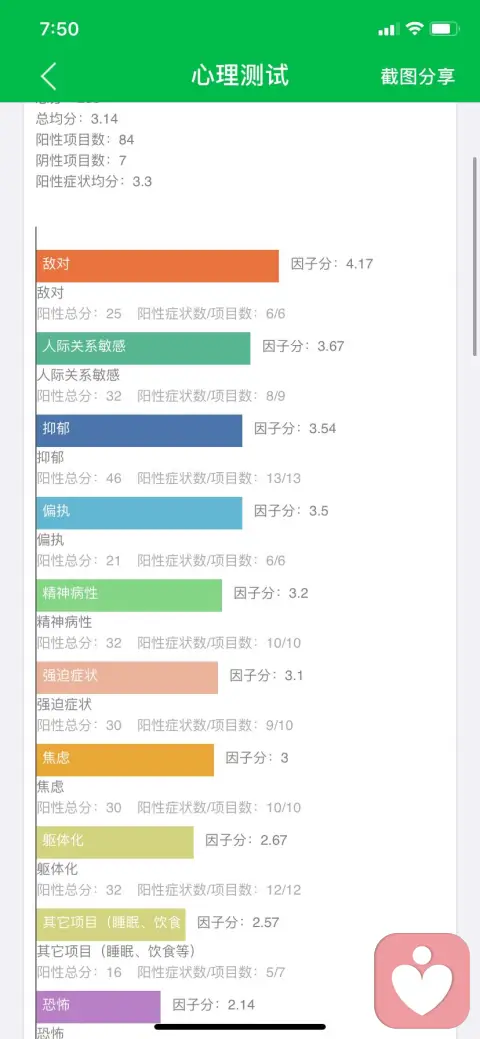Select the light green 精神病性 bar
Image resolution: width=480 pixels, height=1039 pixels.
(x=129, y=595)
